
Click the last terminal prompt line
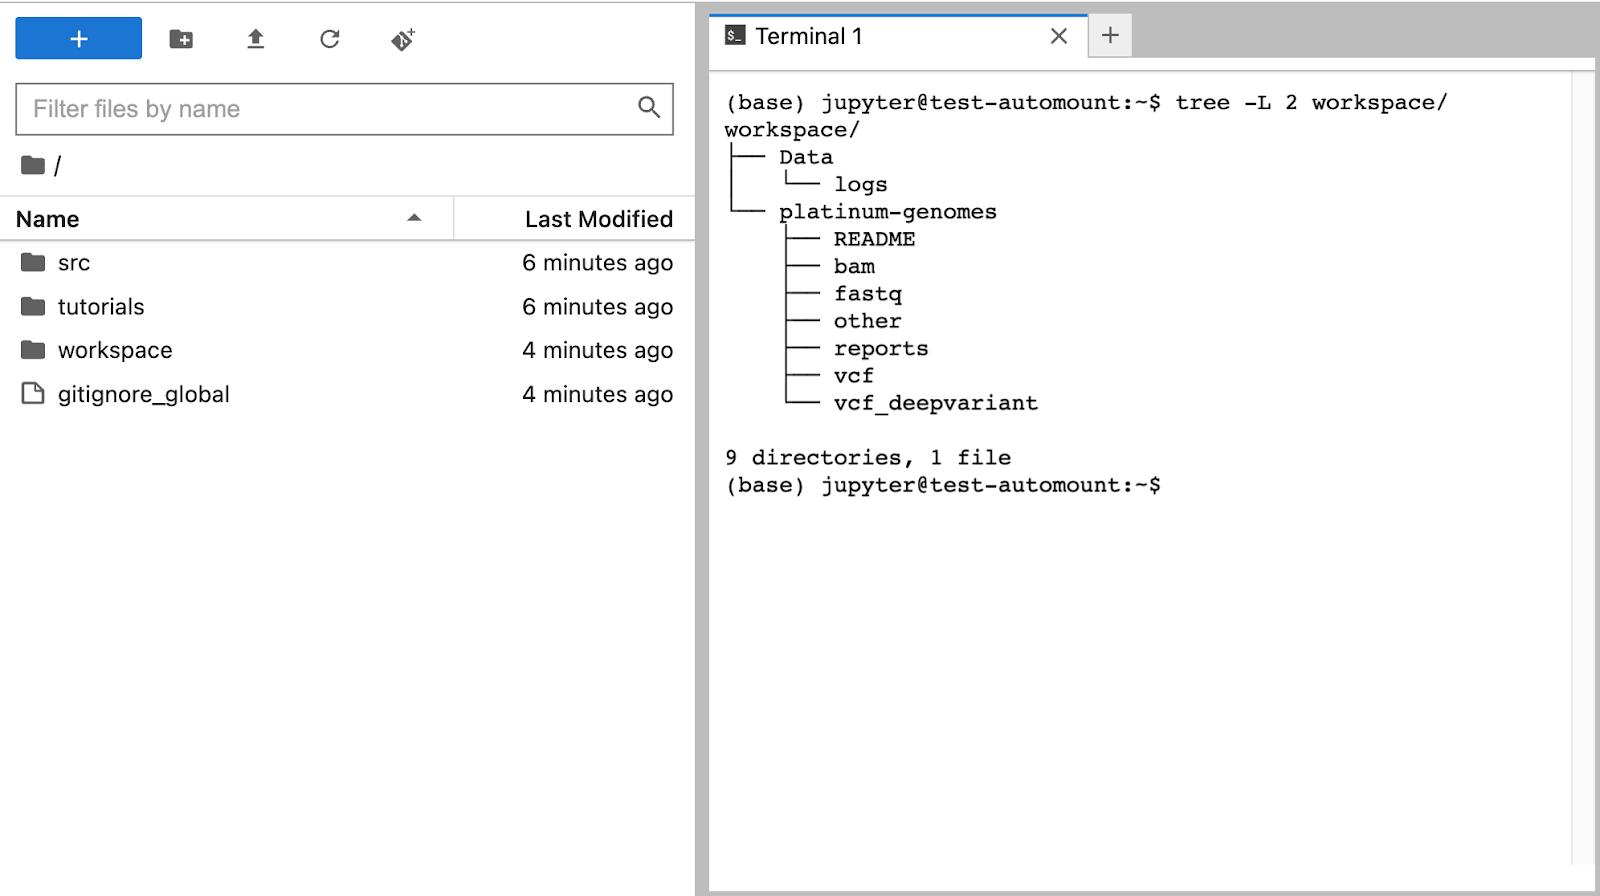point(943,486)
